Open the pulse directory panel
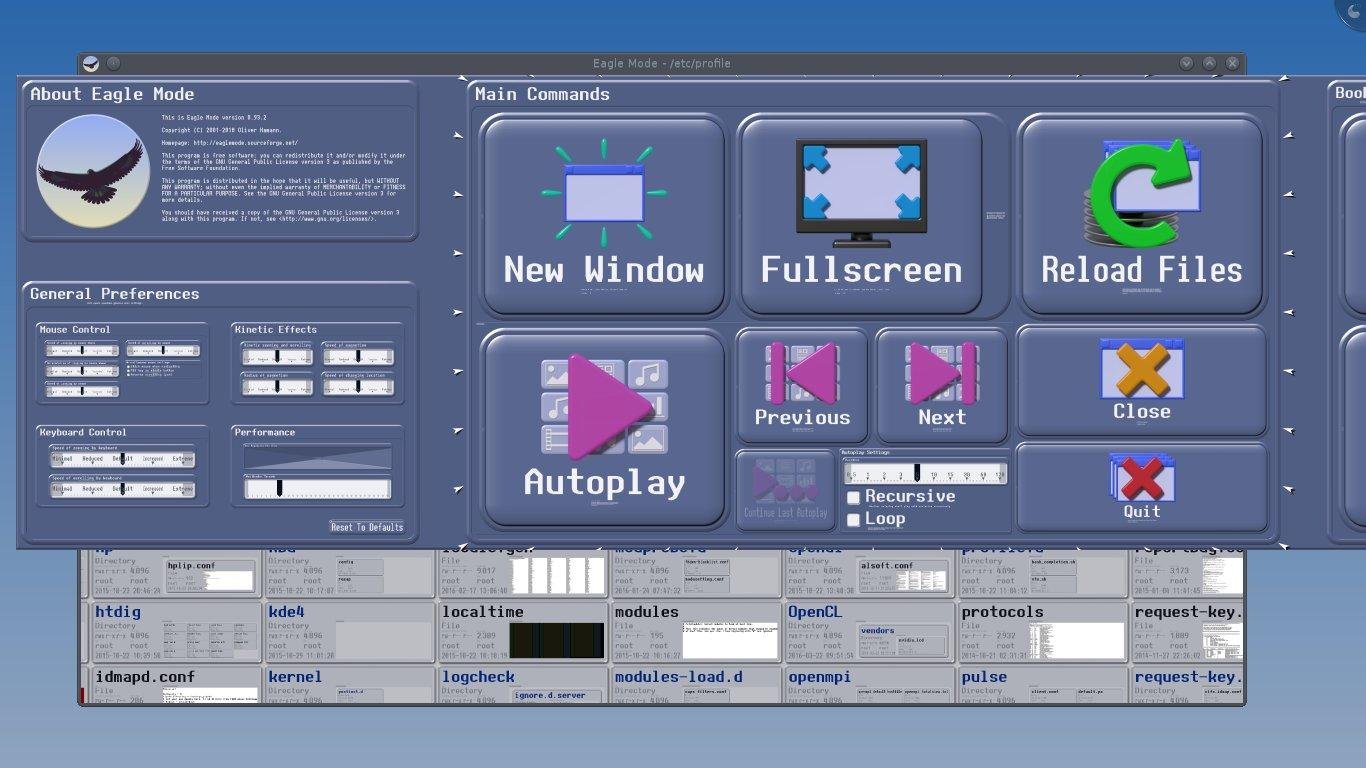Screen dimensions: 1366x768 [1042, 686]
